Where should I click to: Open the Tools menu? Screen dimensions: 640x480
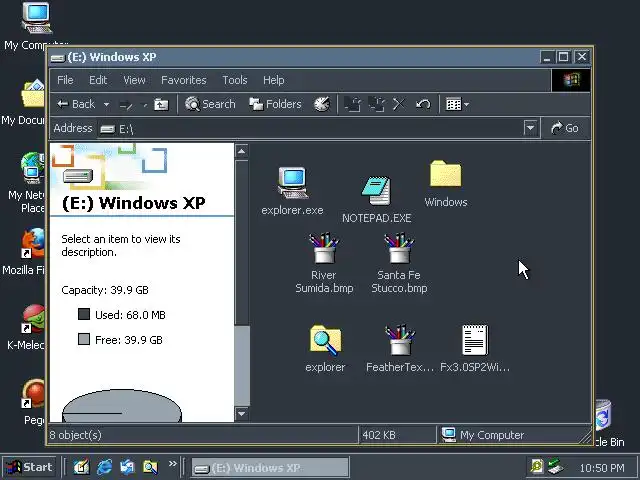tap(235, 80)
